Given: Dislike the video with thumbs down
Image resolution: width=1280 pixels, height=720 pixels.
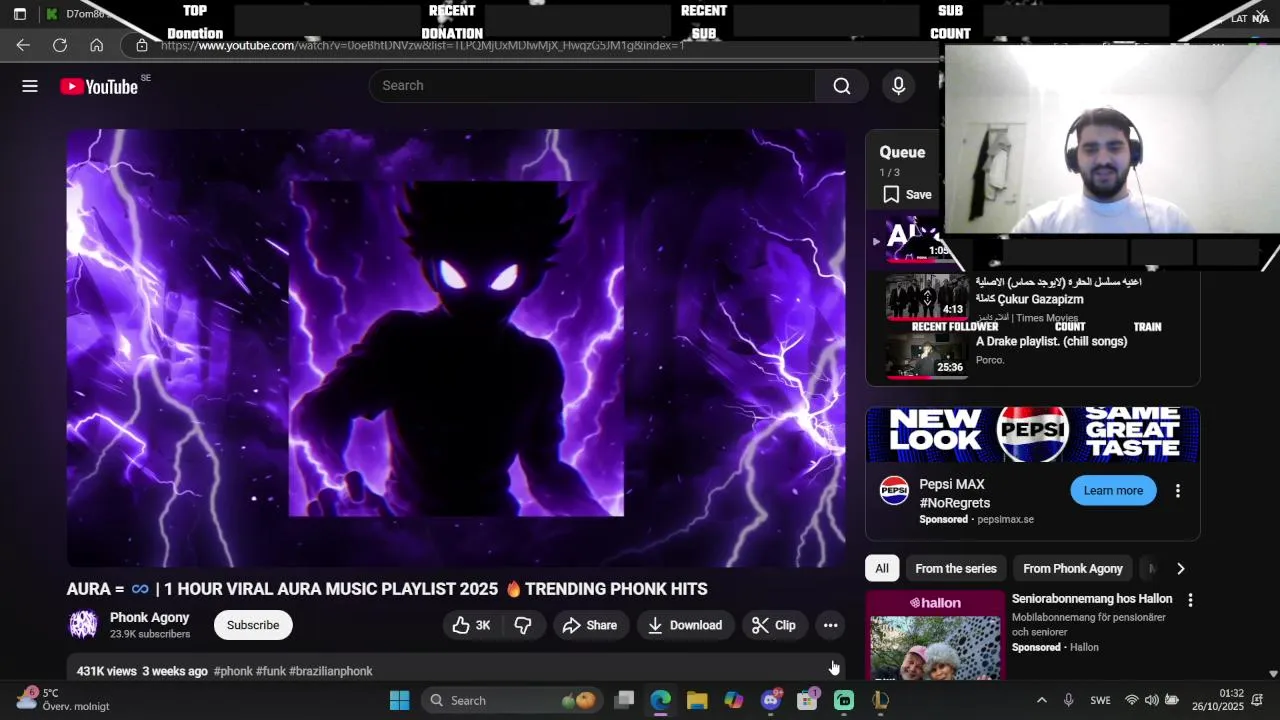Looking at the screenshot, I should point(523,625).
